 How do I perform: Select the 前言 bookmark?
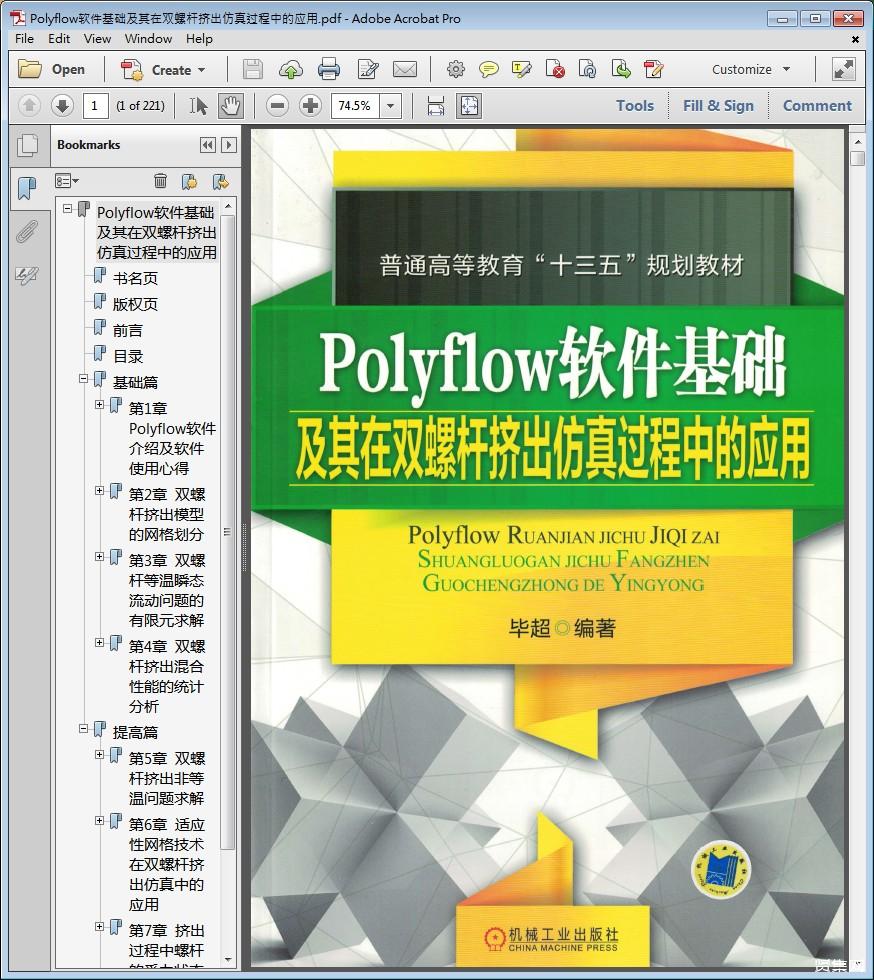(128, 331)
